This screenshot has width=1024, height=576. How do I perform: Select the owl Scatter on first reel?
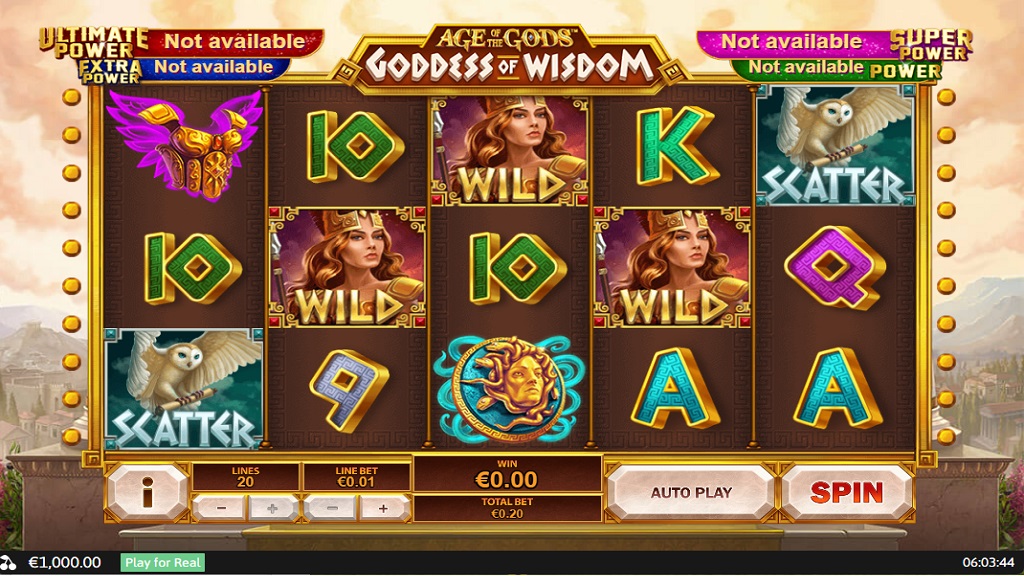pos(184,389)
